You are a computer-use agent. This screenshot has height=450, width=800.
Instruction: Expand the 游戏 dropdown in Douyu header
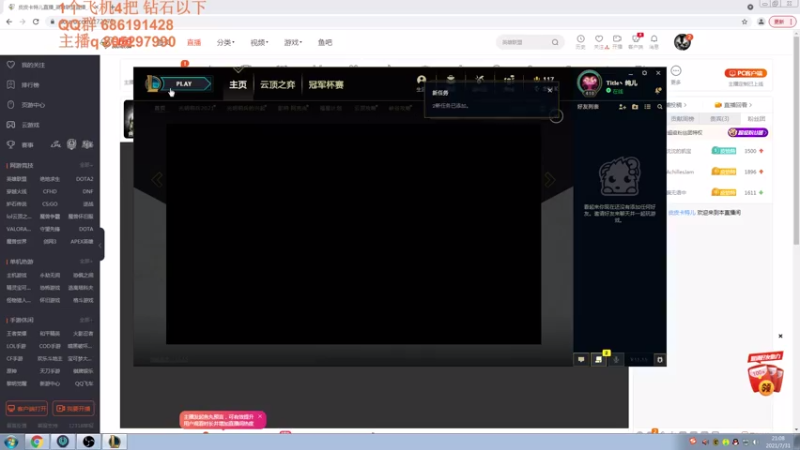click(x=293, y=42)
